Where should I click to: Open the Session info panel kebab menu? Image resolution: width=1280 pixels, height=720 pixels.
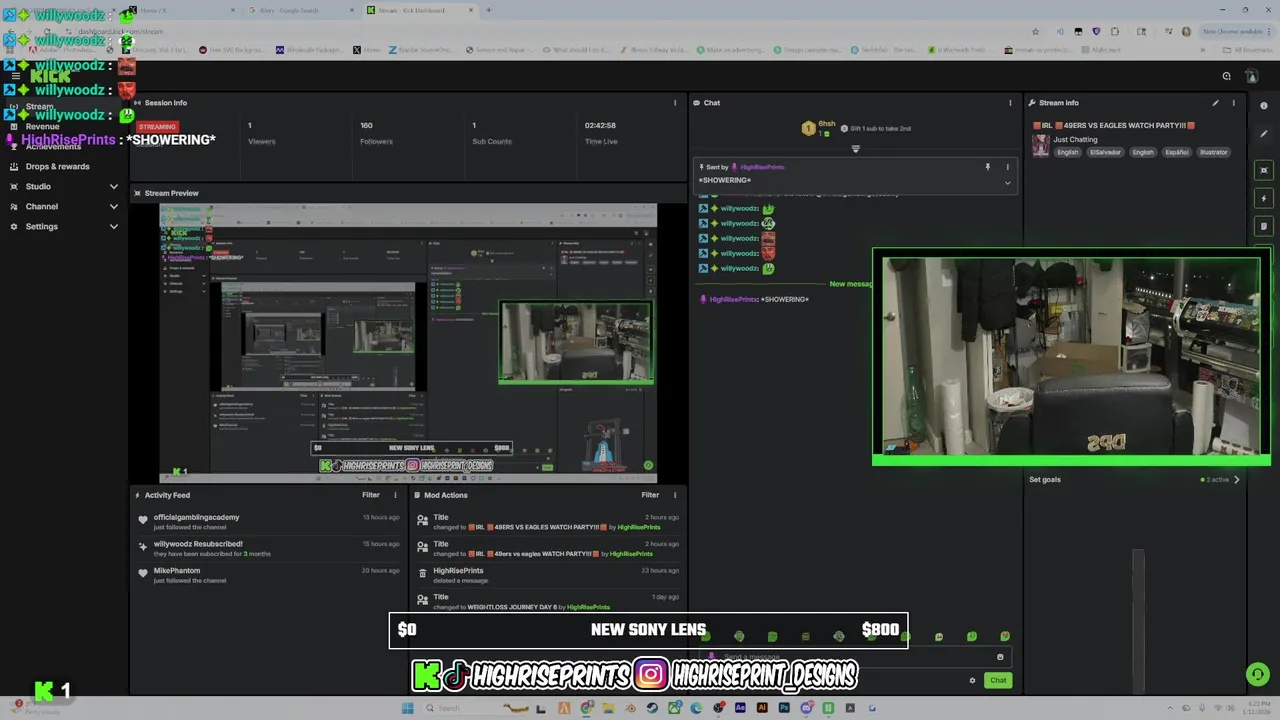(675, 103)
